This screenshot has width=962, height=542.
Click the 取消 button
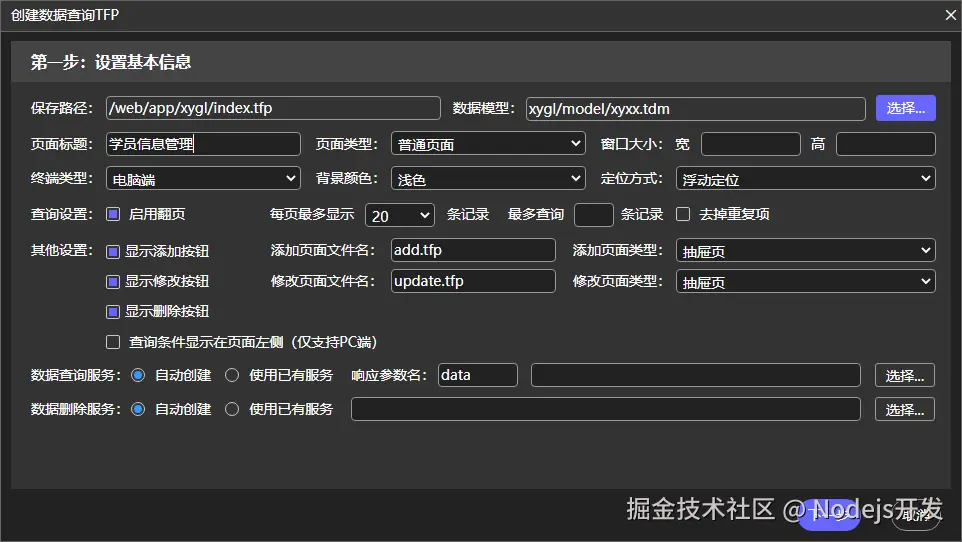(x=916, y=514)
